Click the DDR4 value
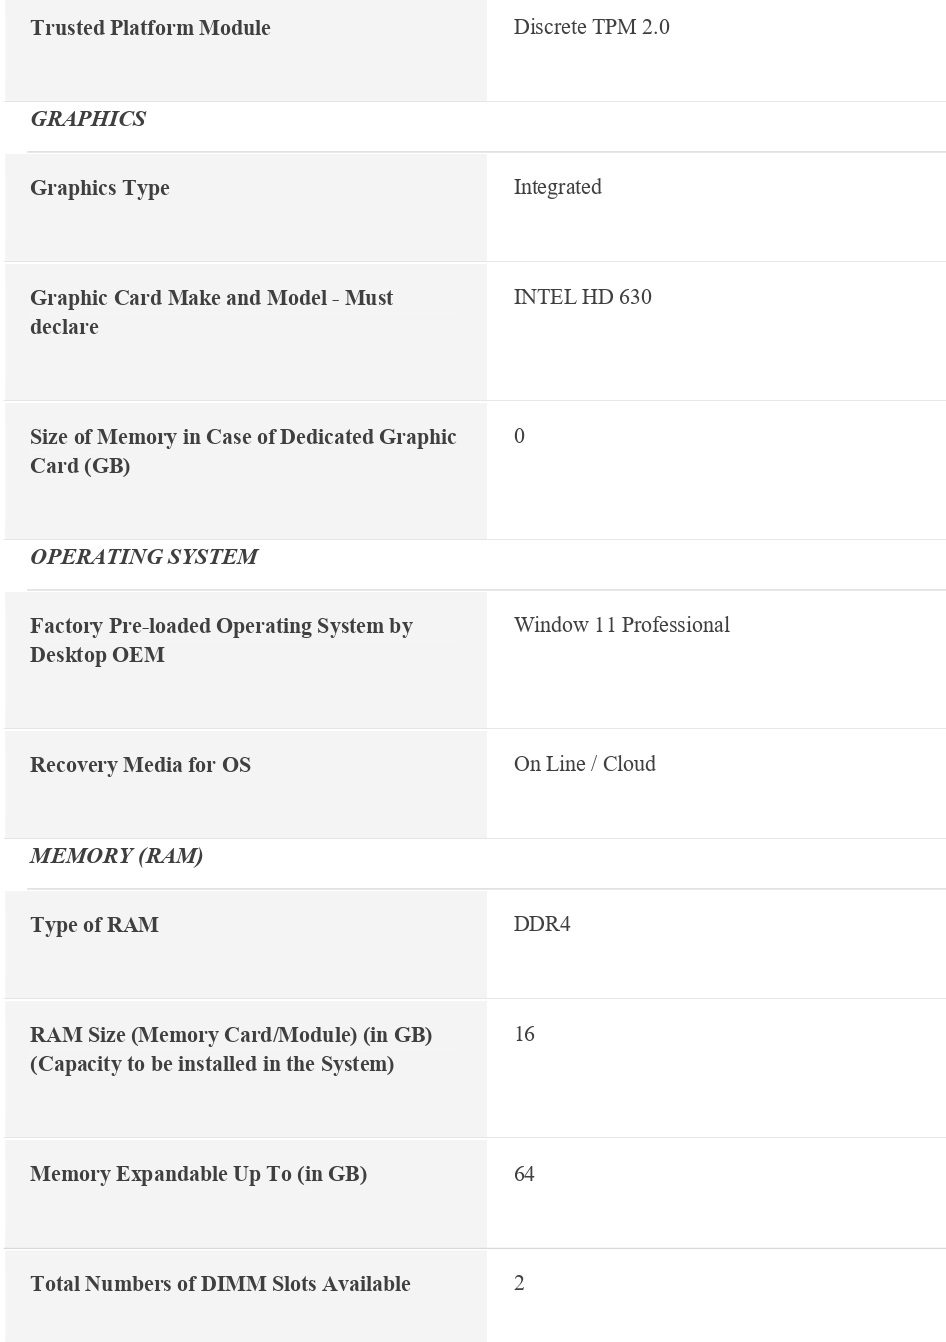 (x=542, y=924)
